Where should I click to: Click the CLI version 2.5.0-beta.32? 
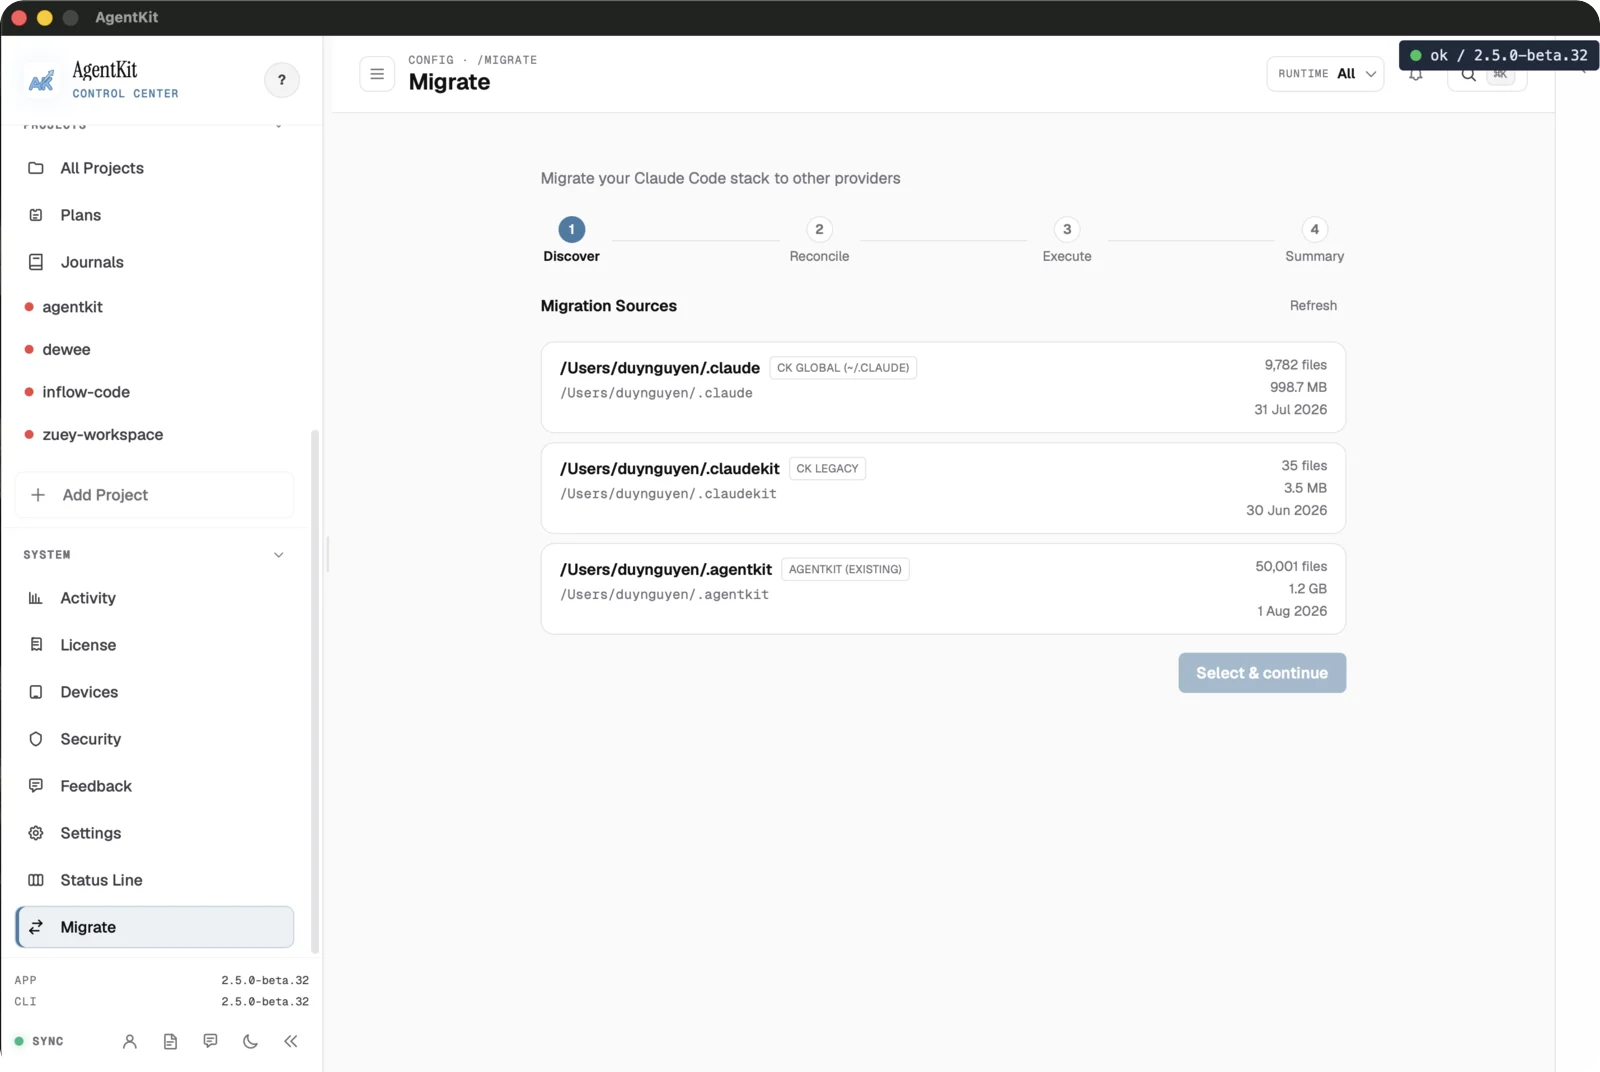point(265,1002)
